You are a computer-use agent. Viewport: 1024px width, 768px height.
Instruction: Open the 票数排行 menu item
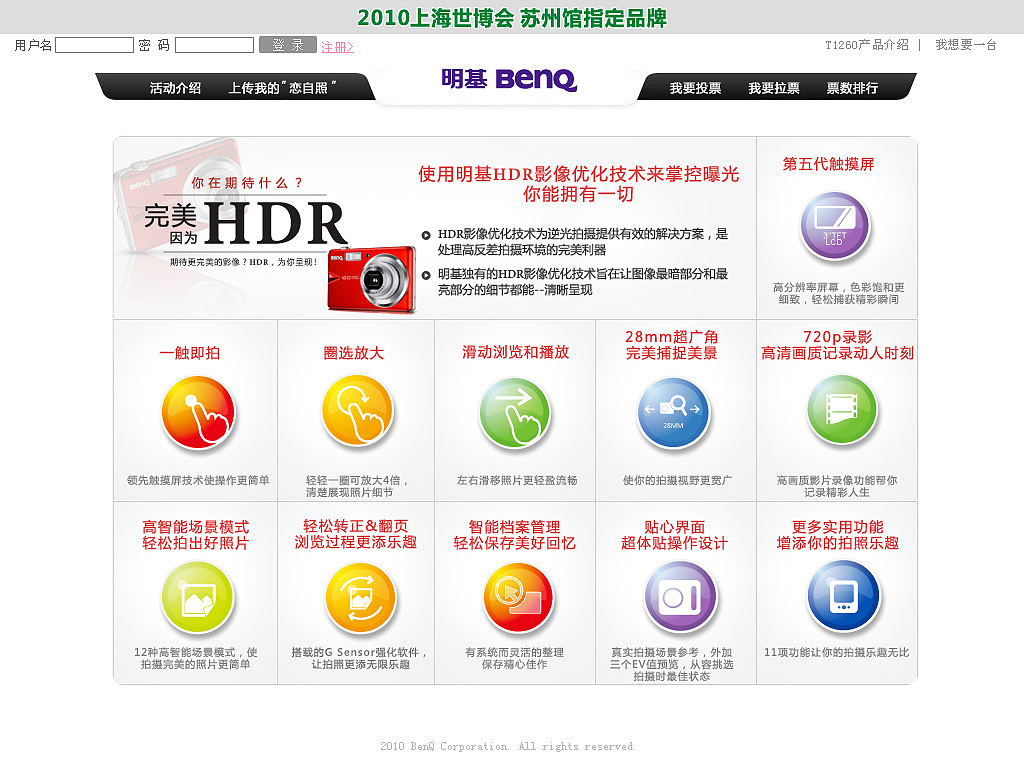pos(852,88)
